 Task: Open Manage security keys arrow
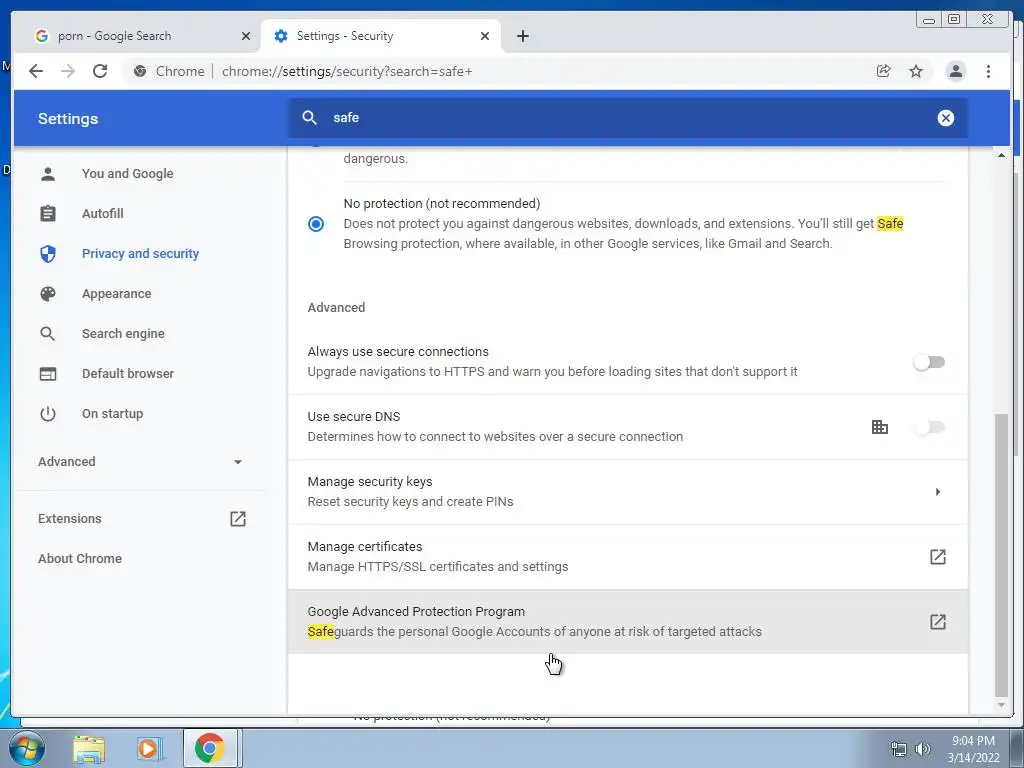coord(938,492)
